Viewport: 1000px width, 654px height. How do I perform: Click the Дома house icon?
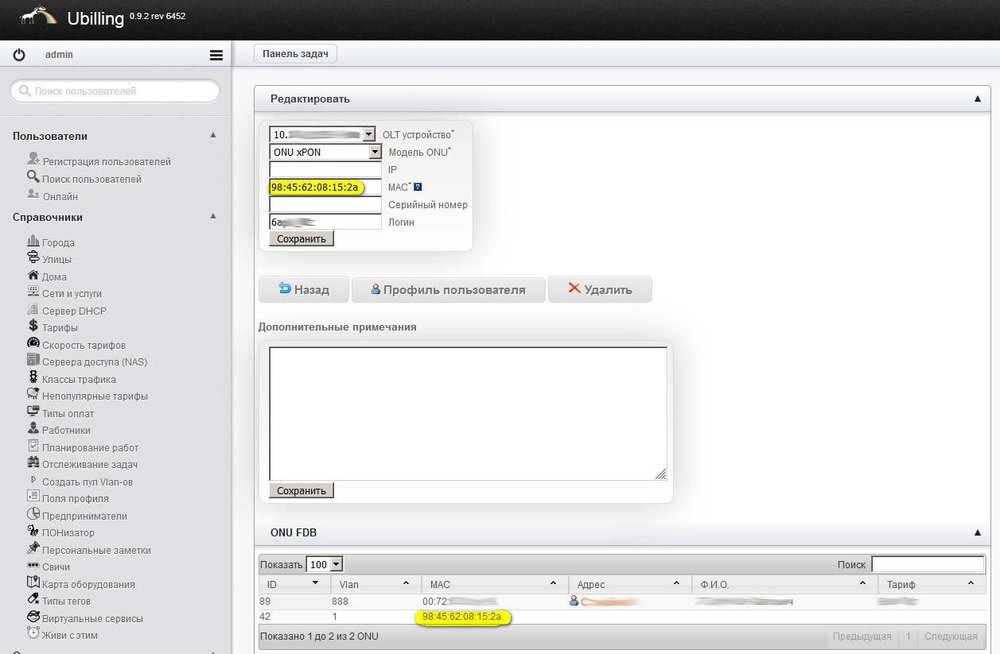click(x=33, y=276)
